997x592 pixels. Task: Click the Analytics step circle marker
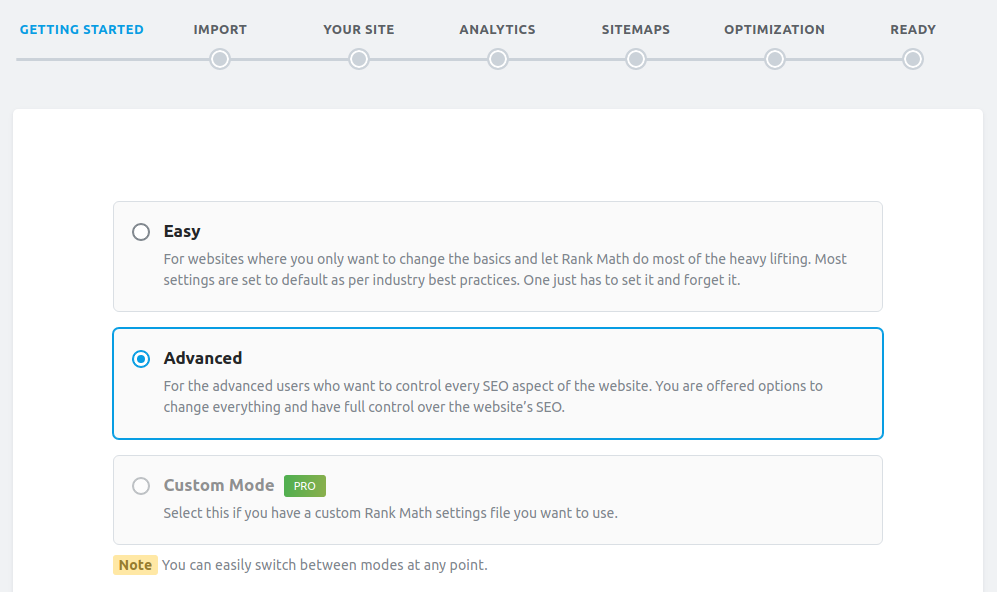pyautogui.click(x=498, y=59)
